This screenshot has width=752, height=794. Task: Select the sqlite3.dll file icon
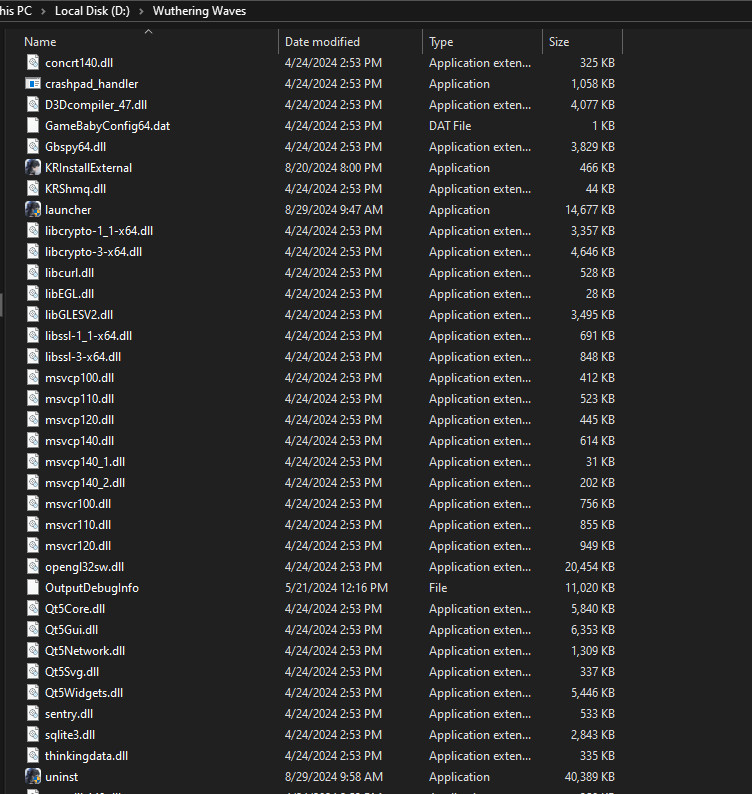coord(33,735)
